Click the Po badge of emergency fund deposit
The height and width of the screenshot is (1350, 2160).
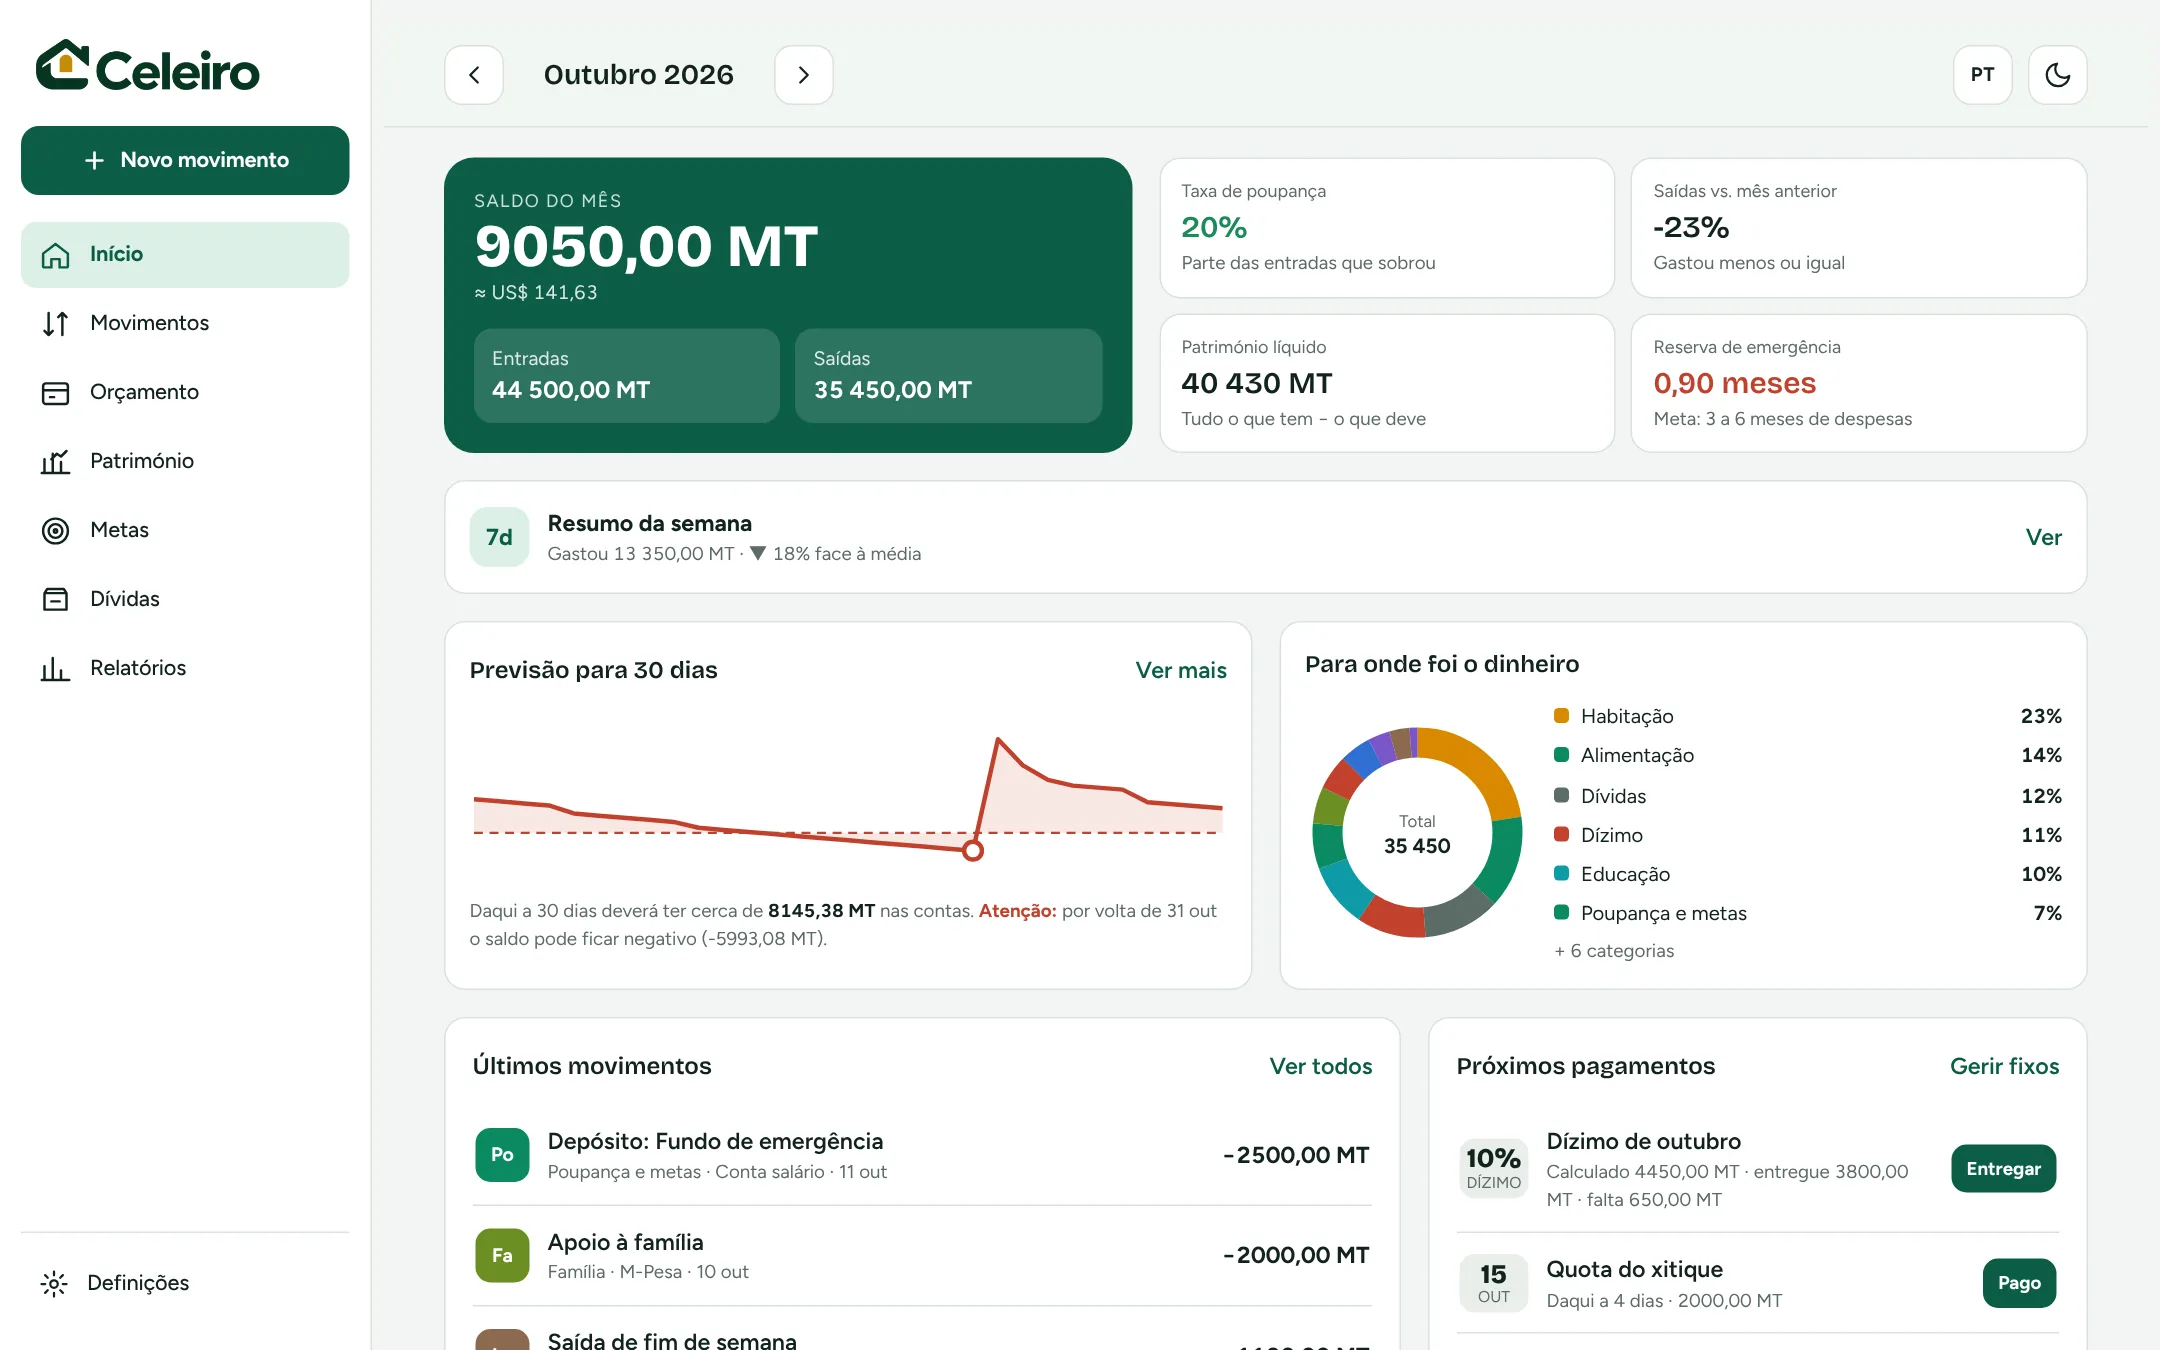tap(502, 1155)
